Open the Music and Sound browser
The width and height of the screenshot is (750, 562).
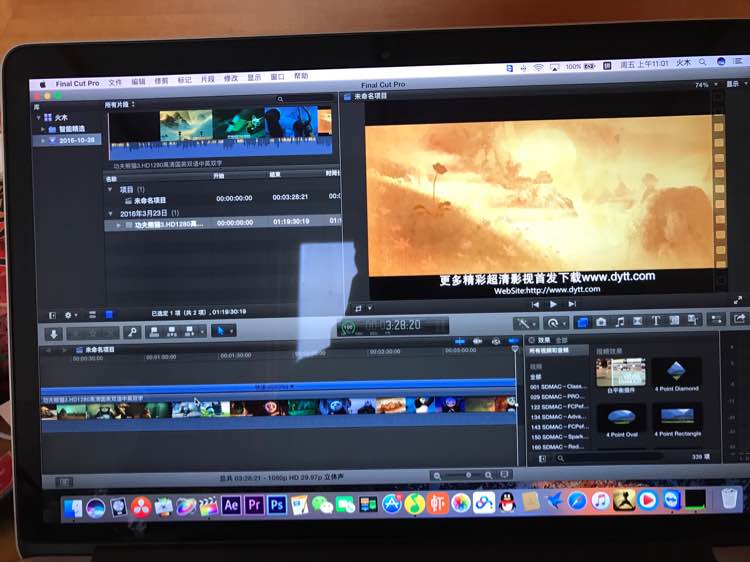click(620, 321)
